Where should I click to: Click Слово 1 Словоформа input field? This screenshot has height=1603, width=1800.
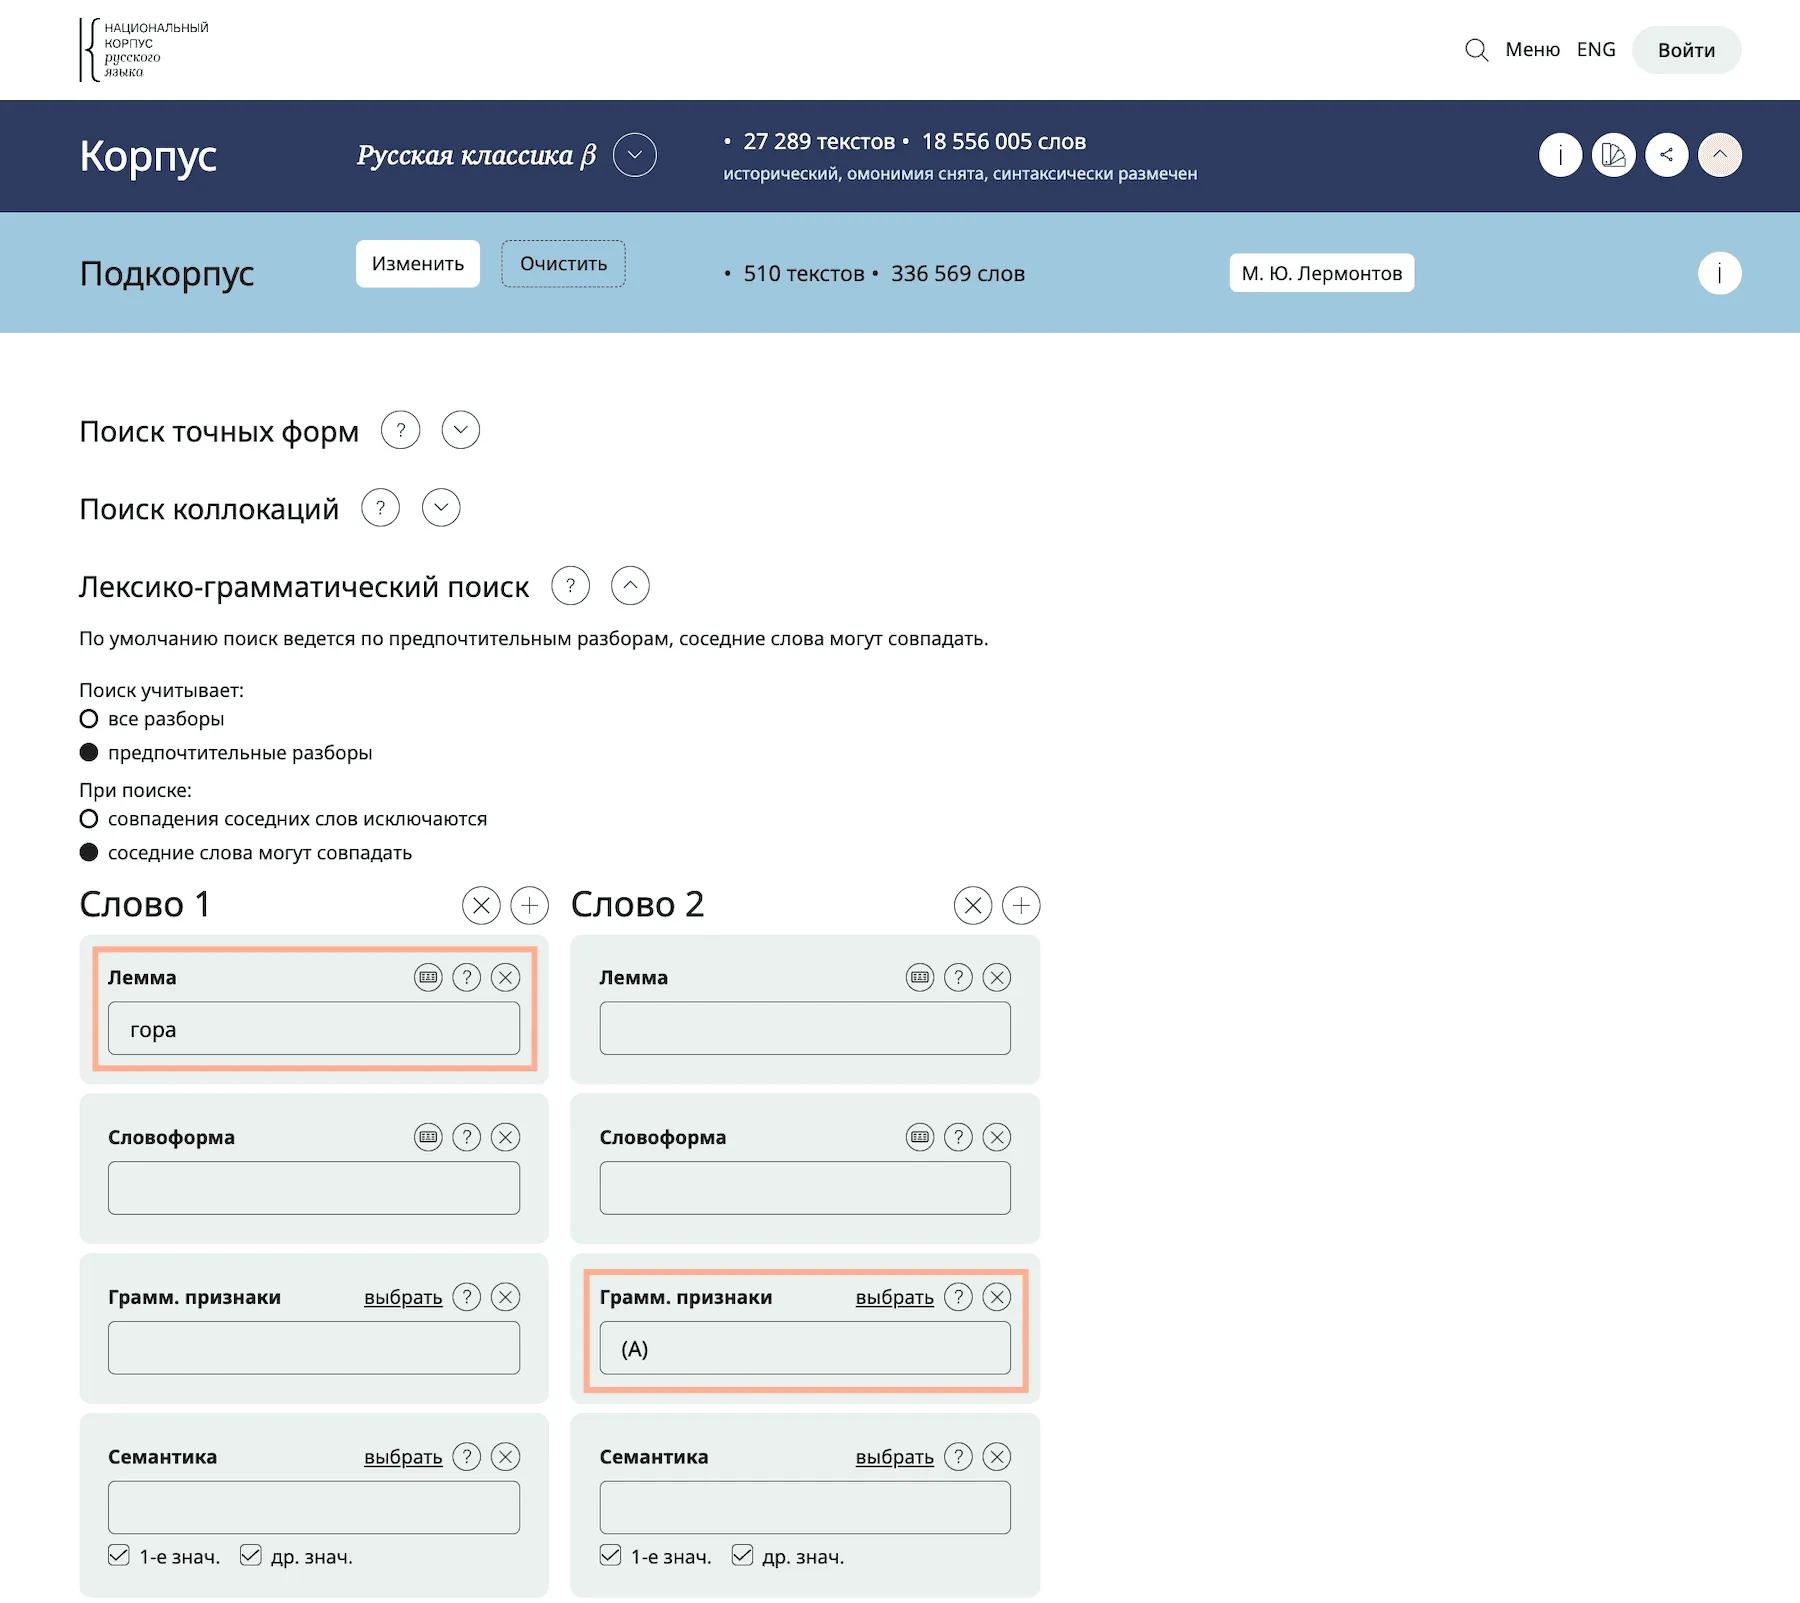pos(314,1189)
